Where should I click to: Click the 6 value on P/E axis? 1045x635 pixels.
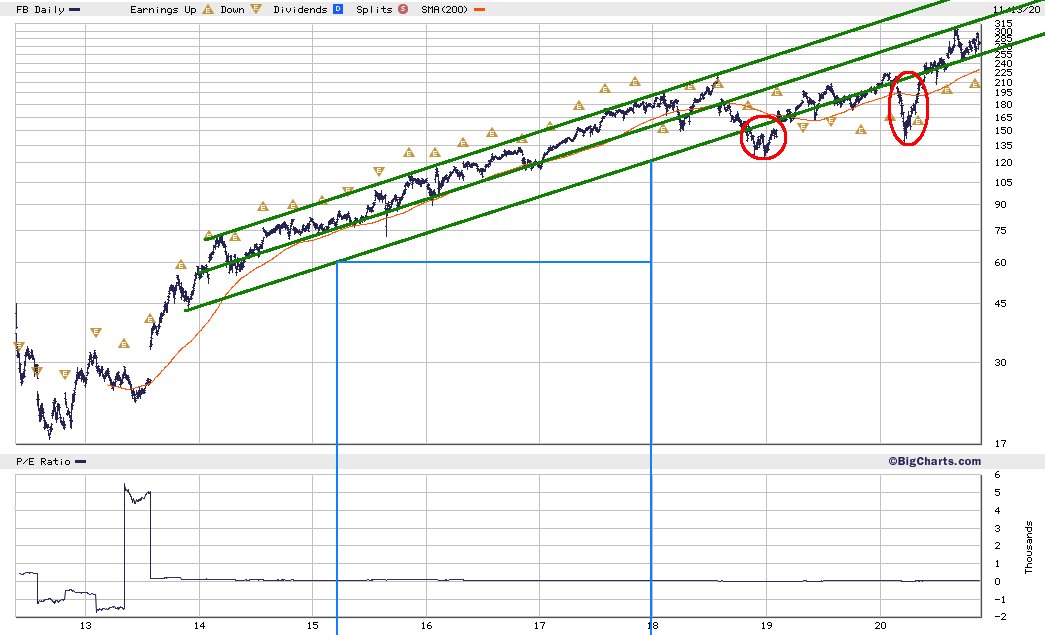pyautogui.click(x=998, y=475)
